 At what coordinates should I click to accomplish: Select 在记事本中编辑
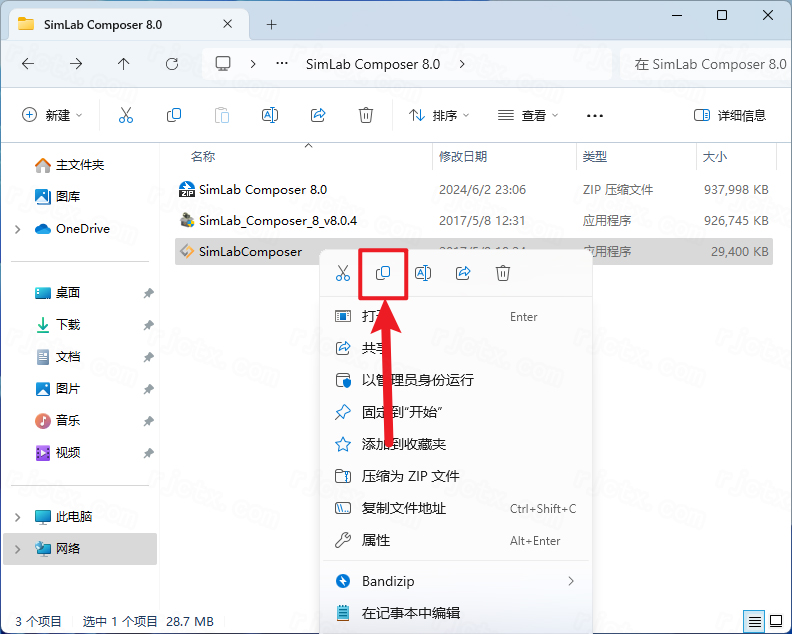coord(456,613)
